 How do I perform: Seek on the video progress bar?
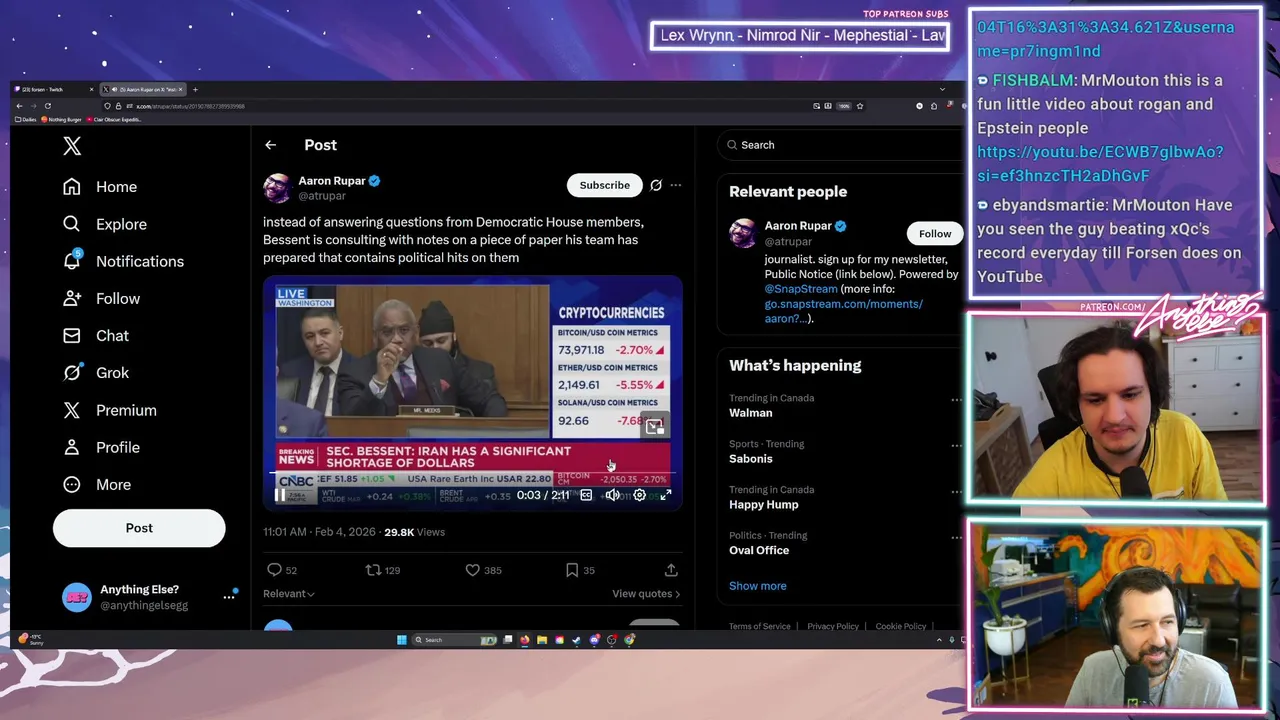472,474
